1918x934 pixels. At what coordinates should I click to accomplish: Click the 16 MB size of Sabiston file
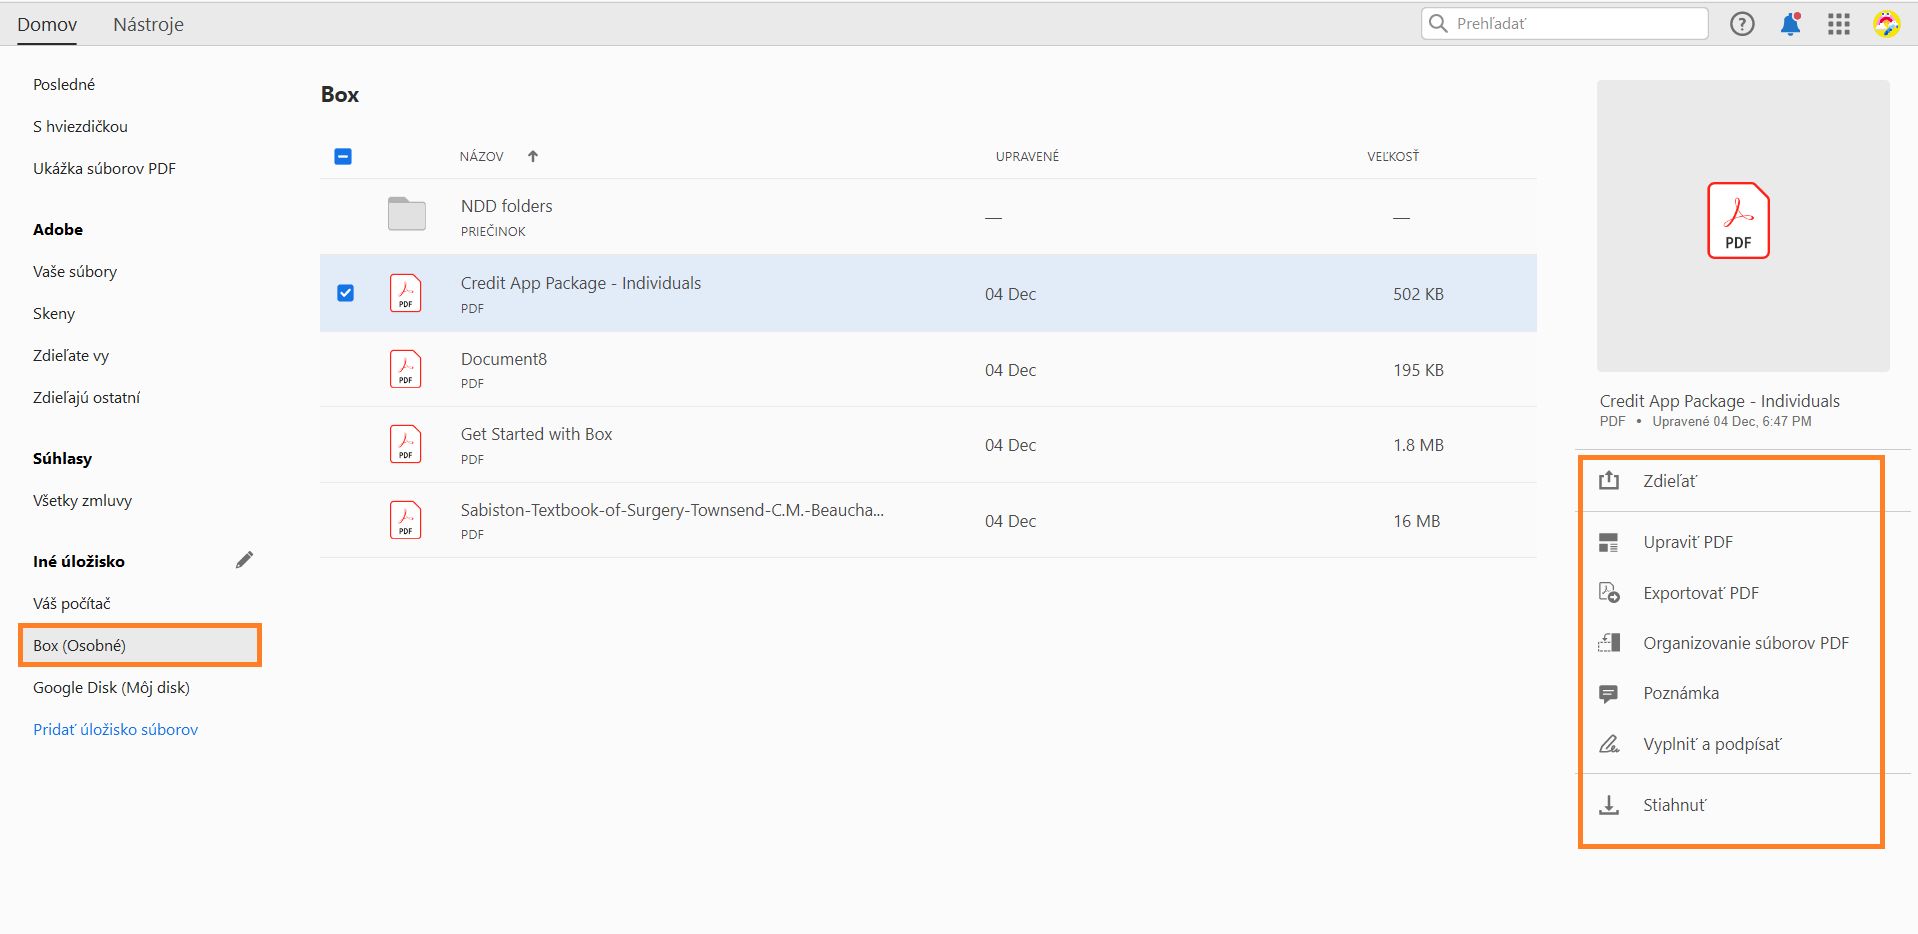(1417, 521)
